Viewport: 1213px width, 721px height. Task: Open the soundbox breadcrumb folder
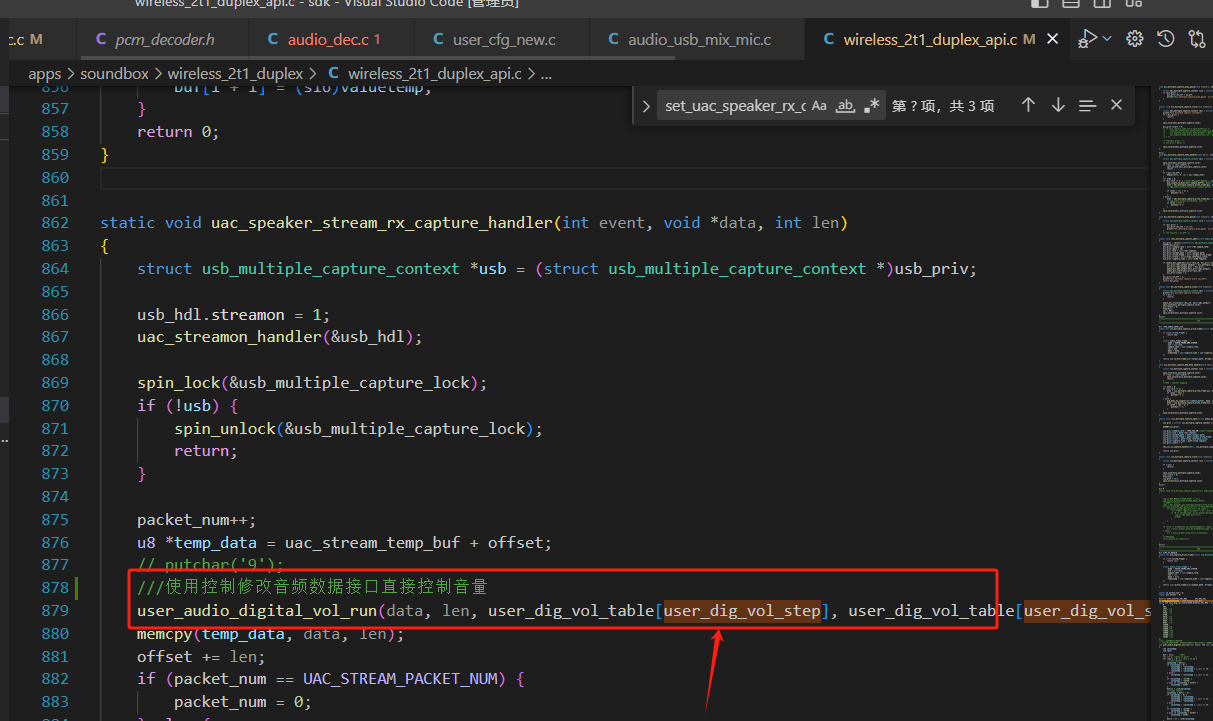pos(114,73)
